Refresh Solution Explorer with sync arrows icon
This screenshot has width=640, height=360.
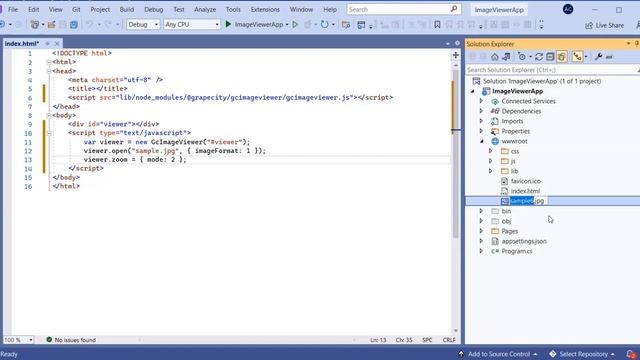pyautogui.click(x=539, y=57)
